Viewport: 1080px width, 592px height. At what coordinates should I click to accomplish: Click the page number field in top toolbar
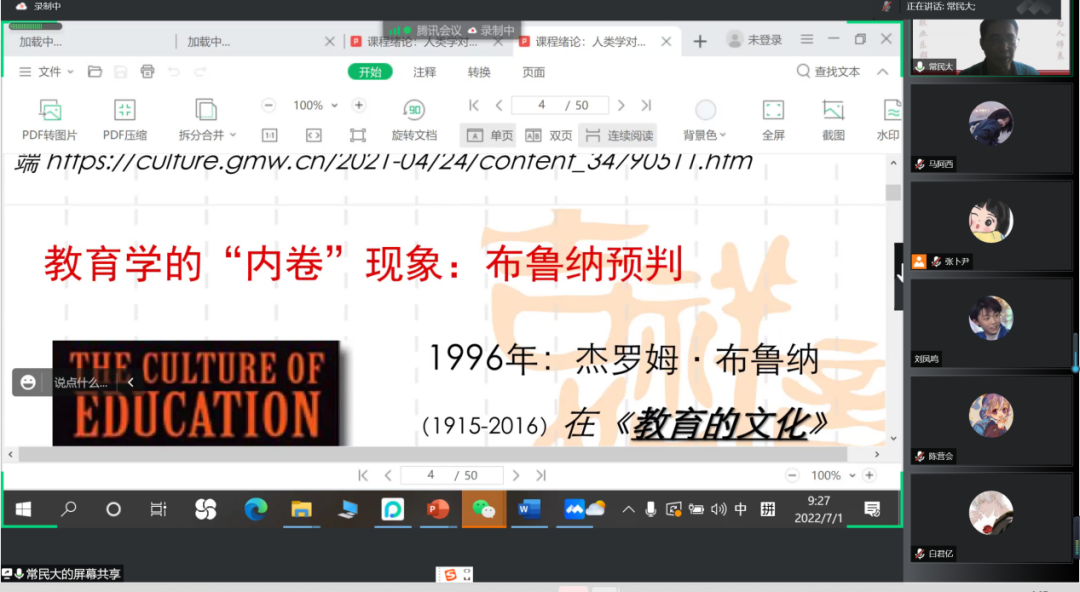pyautogui.click(x=543, y=105)
